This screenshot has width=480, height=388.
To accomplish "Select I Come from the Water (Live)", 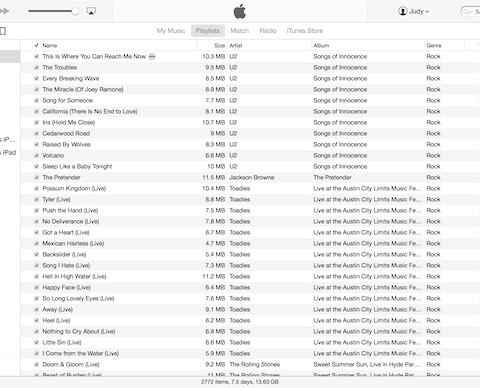I will tap(81, 353).
